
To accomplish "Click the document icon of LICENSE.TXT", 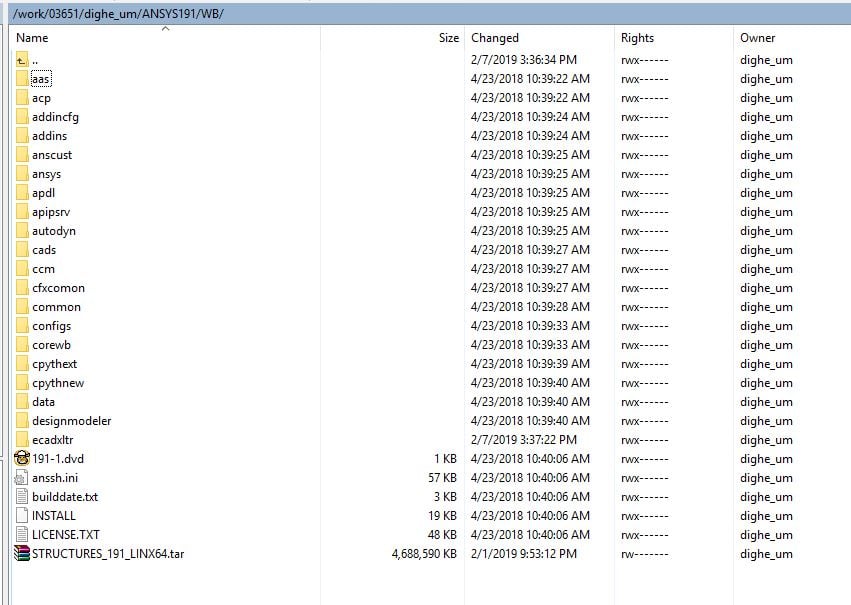I will click(22, 534).
